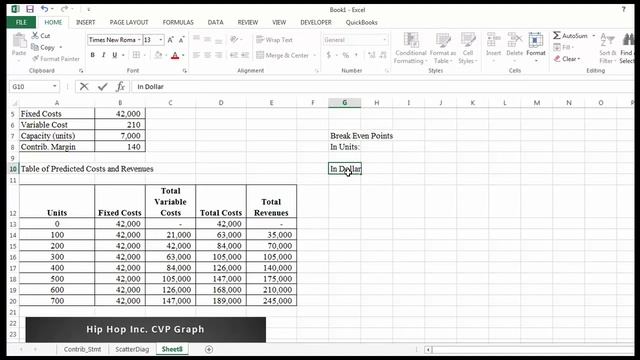Click the Clear eraser button
This screenshot has width=640, height=360.
click(567, 59)
